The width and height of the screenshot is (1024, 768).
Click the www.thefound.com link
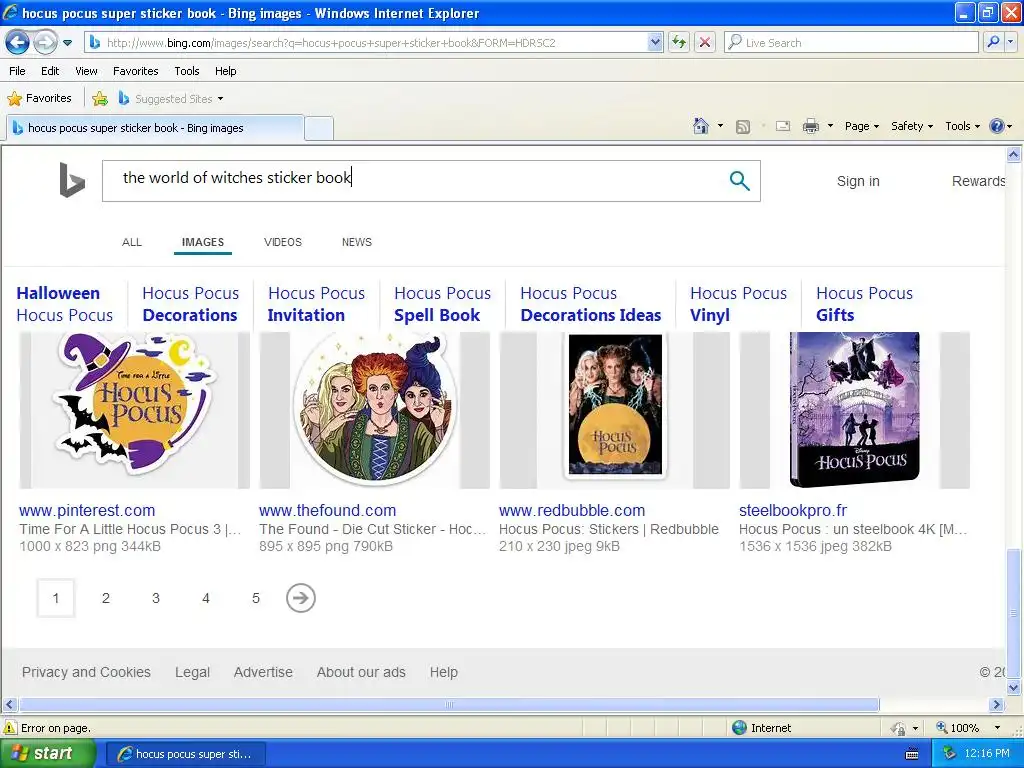click(327, 510)
